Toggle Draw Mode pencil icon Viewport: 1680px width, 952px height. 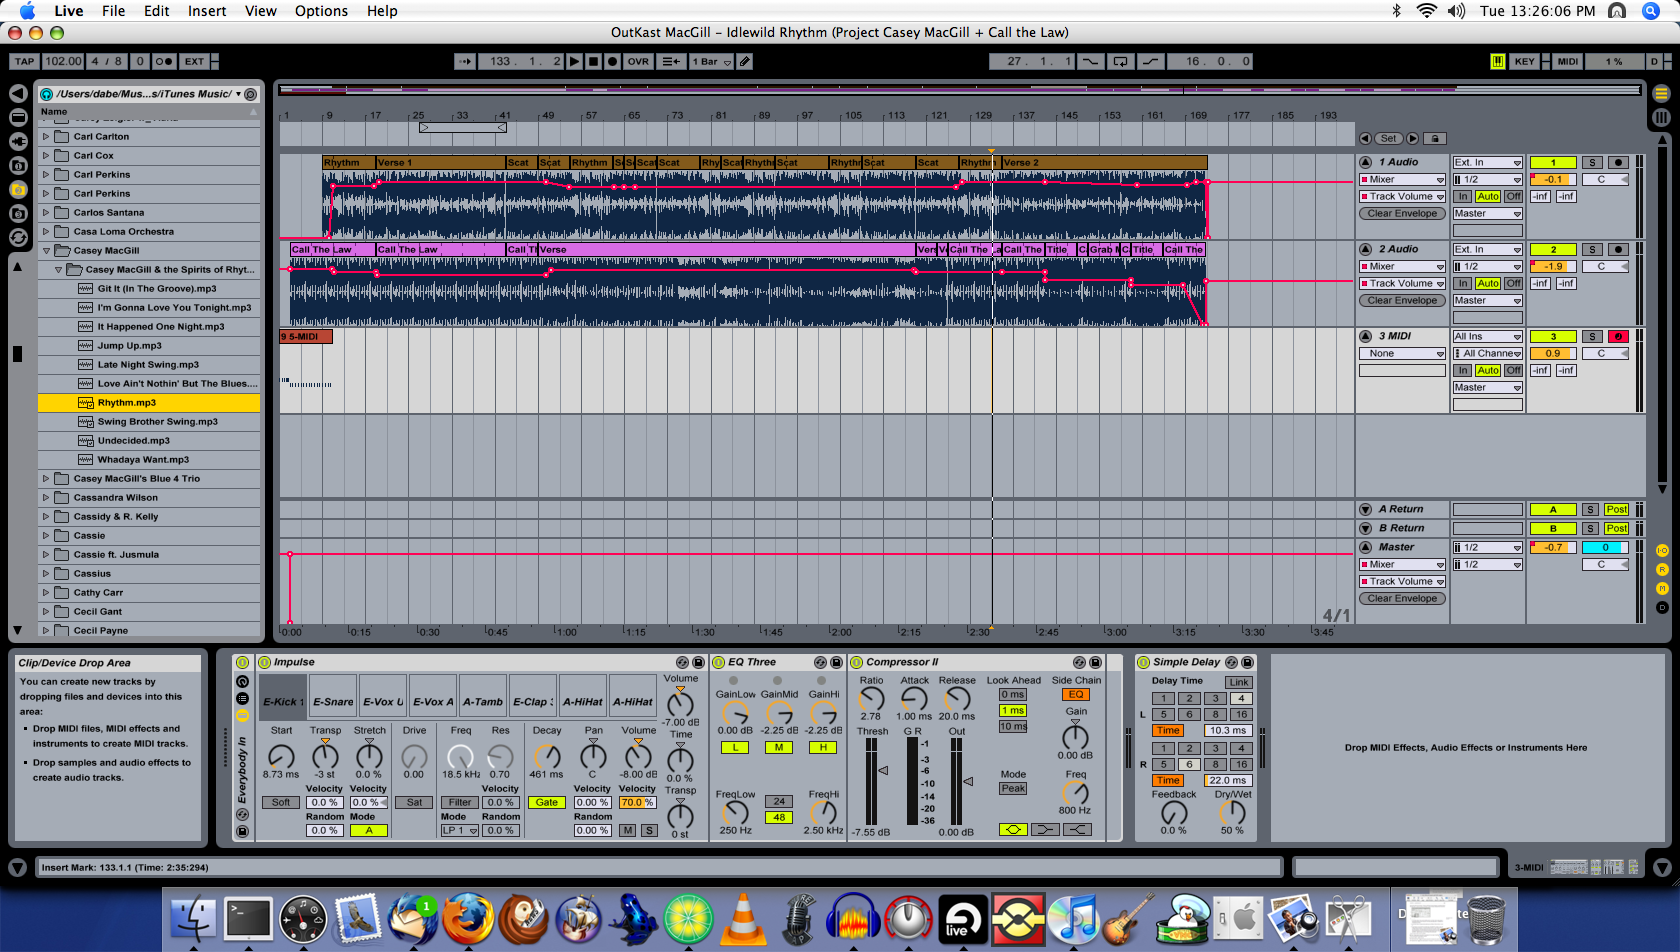coord(745,61)
